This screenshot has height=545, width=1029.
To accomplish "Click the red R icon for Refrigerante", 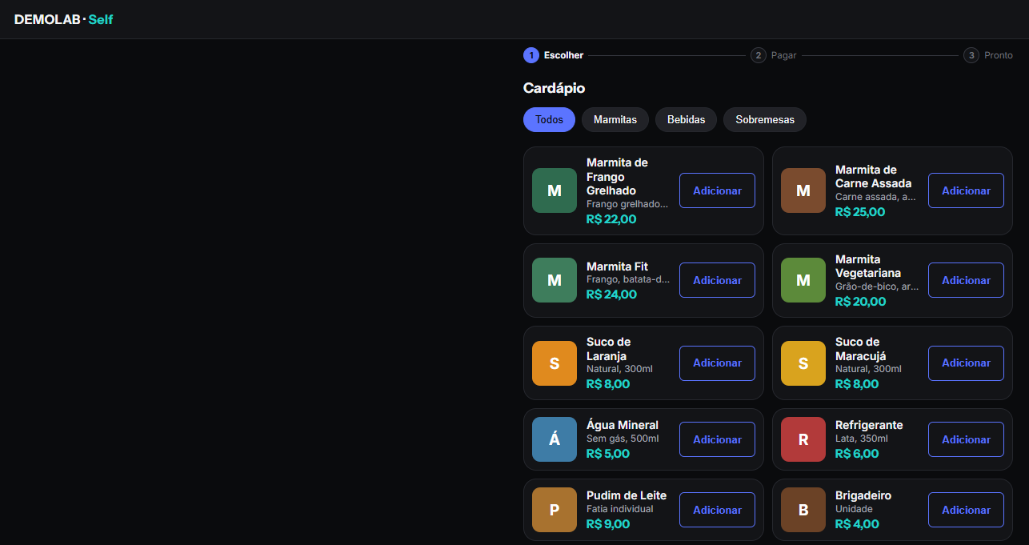I will 803,439.
